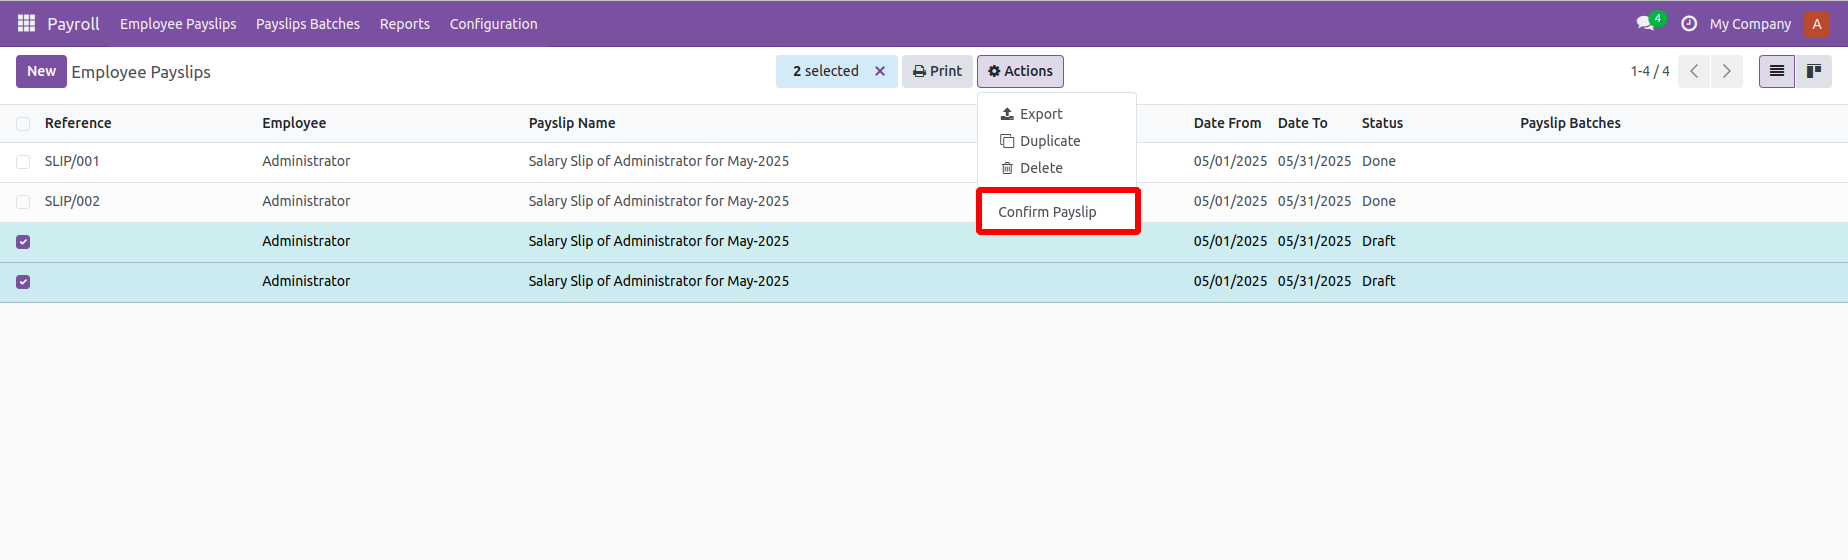Uncheck the last draft payslip row

pyautogui.click(x=23, y=282)
